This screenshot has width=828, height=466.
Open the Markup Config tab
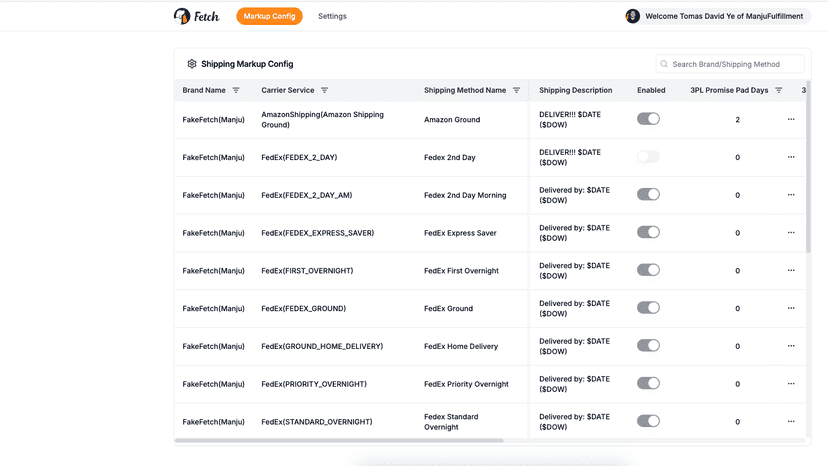269,16
